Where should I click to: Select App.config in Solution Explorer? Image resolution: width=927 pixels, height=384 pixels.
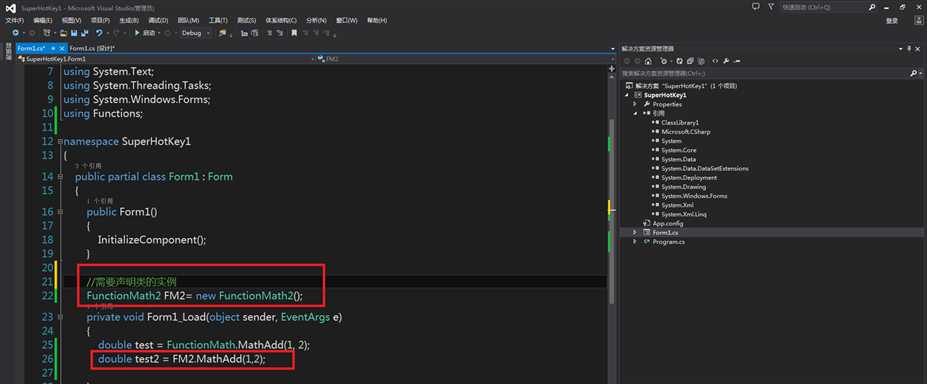pos(667,223)
